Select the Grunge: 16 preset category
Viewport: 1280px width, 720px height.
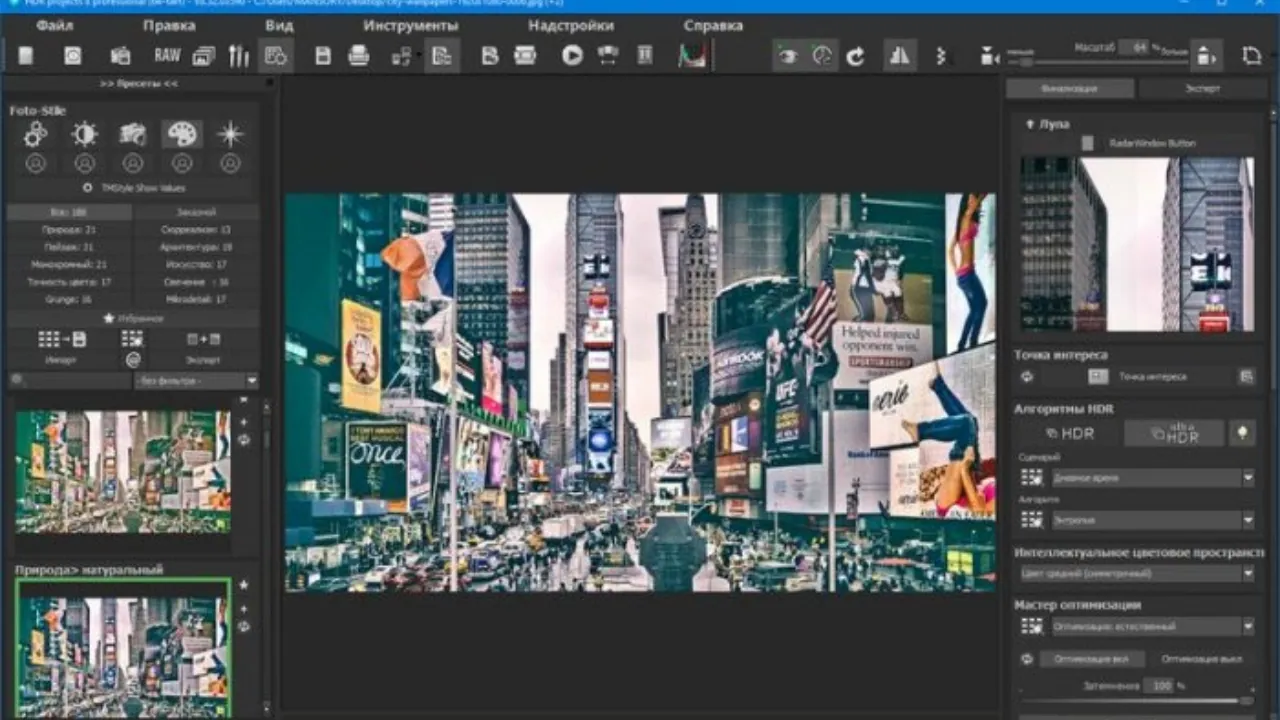click(69, 298)
